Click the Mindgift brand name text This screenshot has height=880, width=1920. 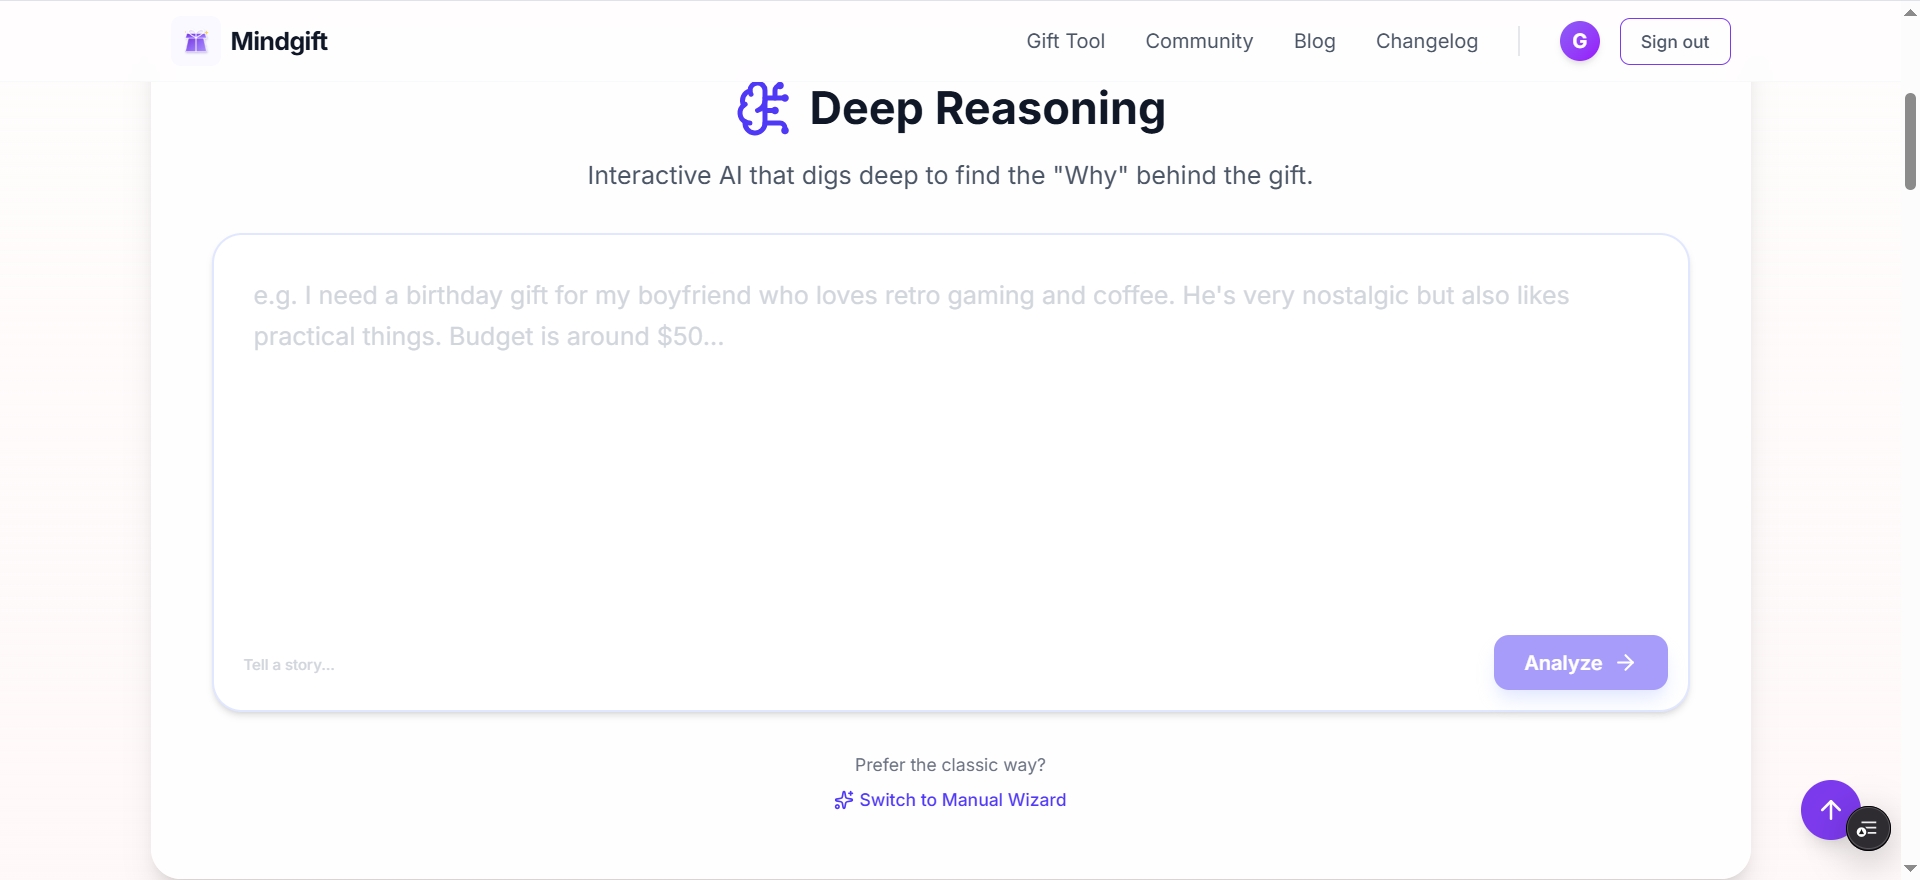pyautogui.click(x=279, y=41)
